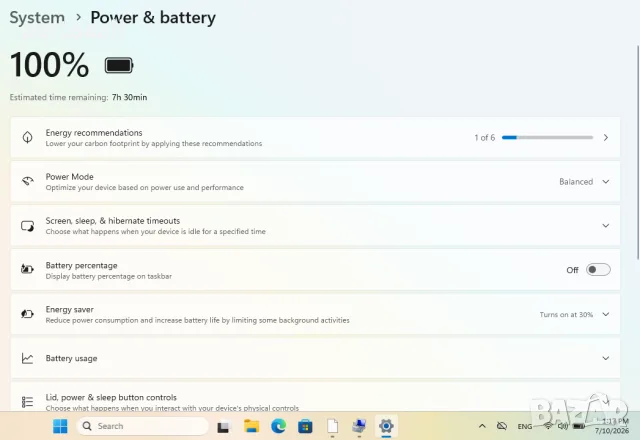Open Energy recommendations page
This screenshot has height=440, width=640.
click(x=315, y=138)
